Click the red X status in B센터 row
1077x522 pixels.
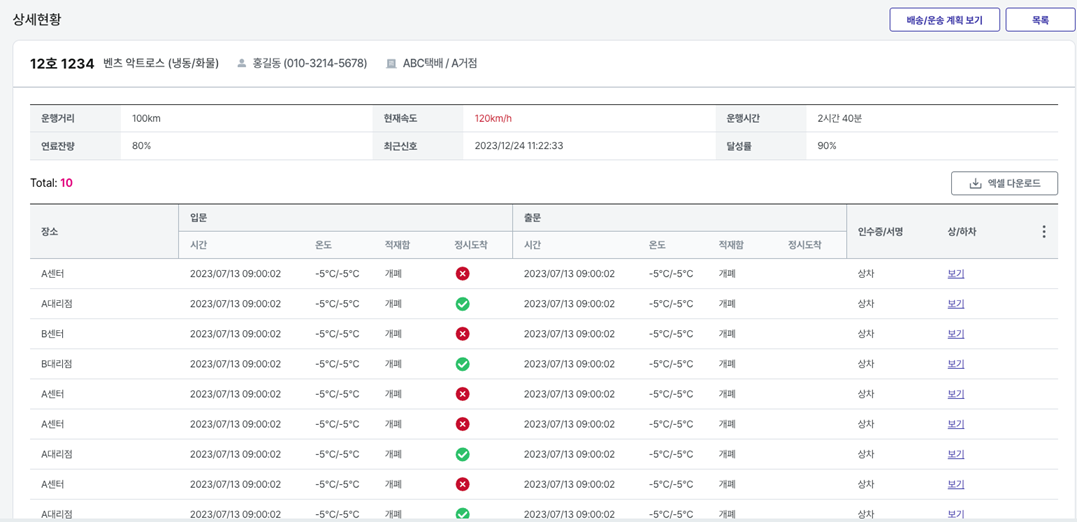click(x=462, y=334)
